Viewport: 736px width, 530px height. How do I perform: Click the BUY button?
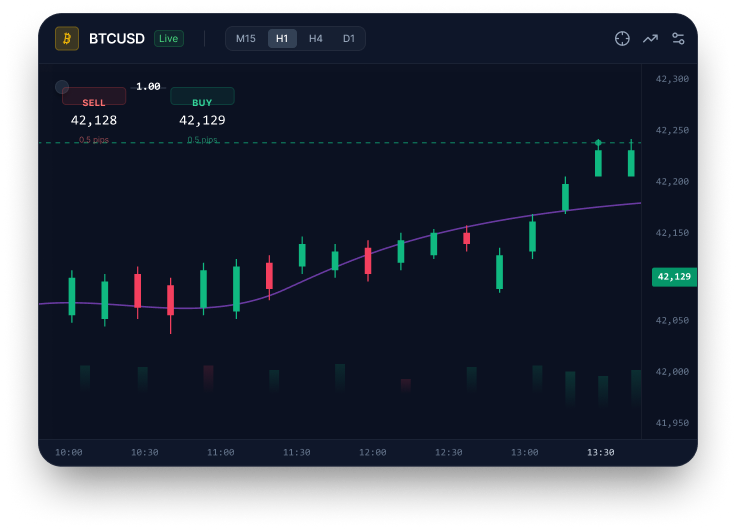[x=202, y=97]
